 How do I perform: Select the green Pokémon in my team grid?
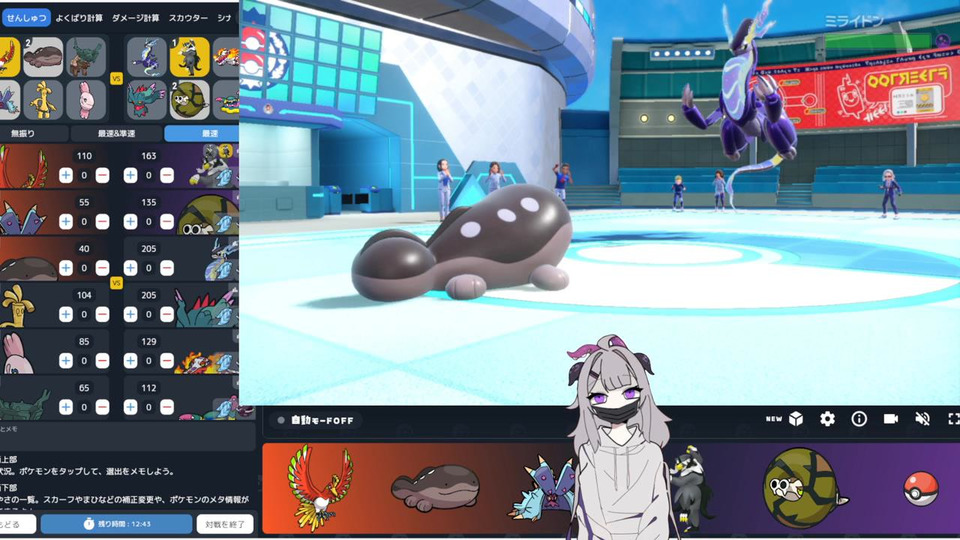tap(86, 57)
